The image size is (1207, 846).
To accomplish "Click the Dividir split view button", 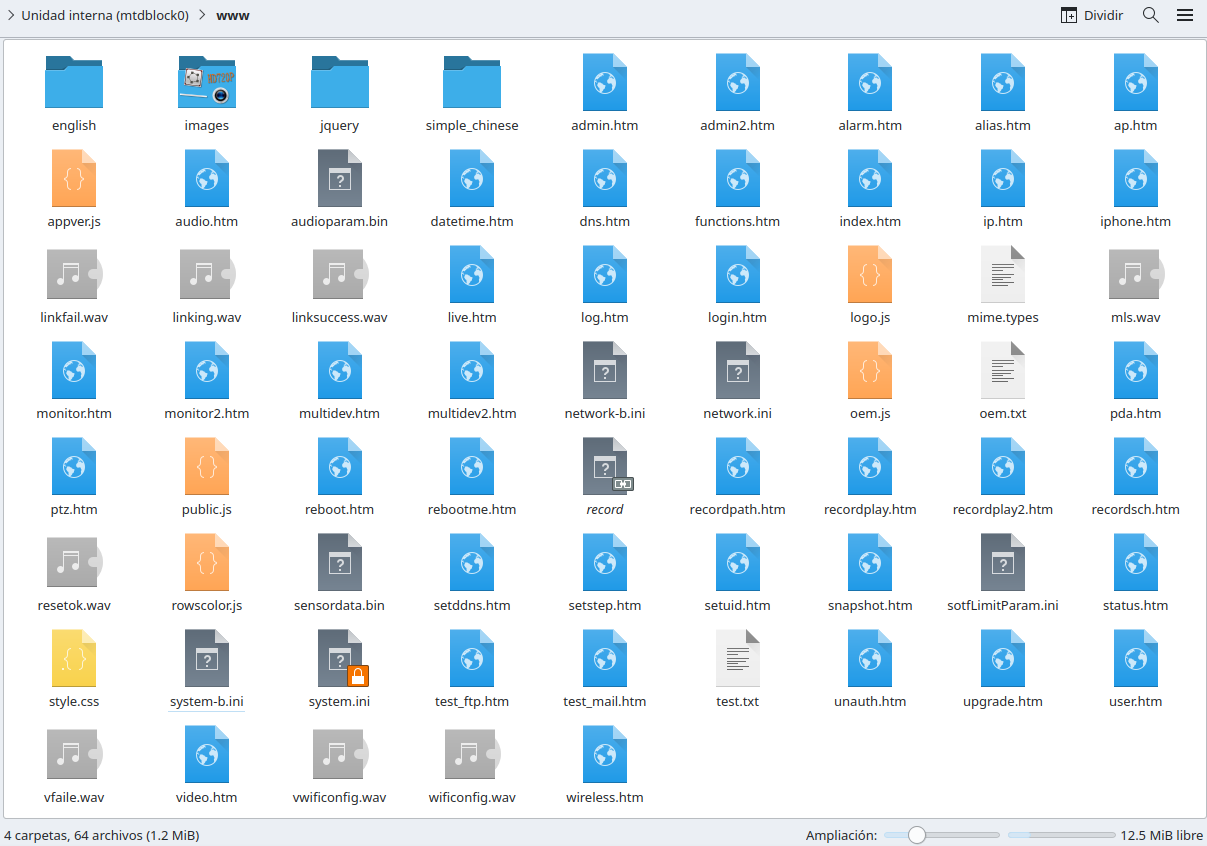I will 1092,15.
